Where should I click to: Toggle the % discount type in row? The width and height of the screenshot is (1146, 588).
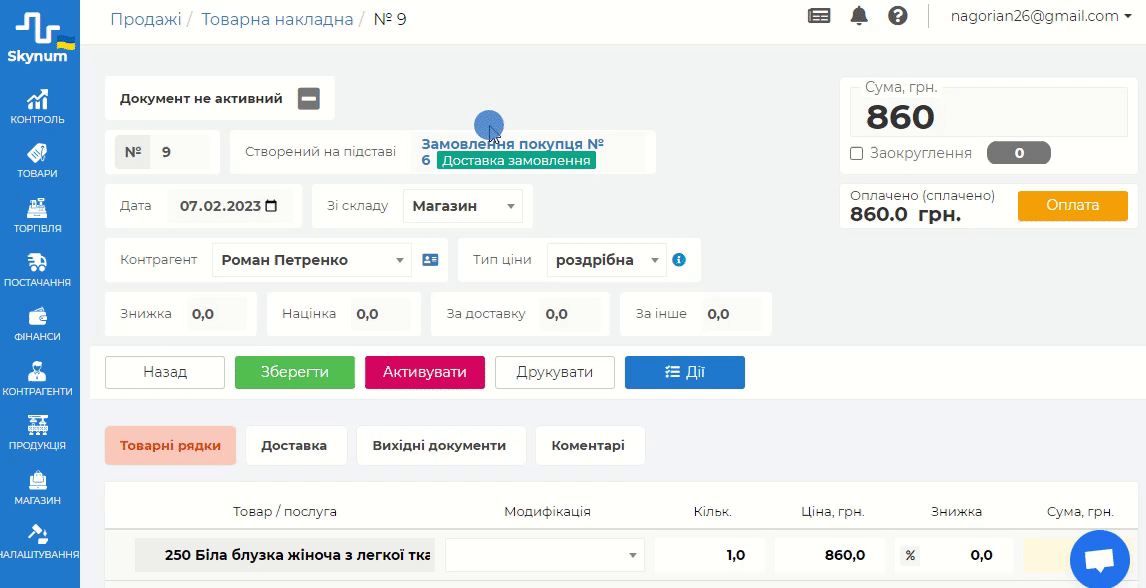pos(910,555)
